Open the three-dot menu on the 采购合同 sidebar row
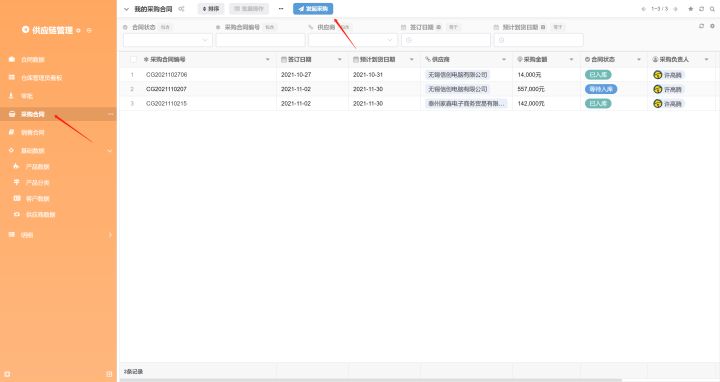 pos(110,114)
